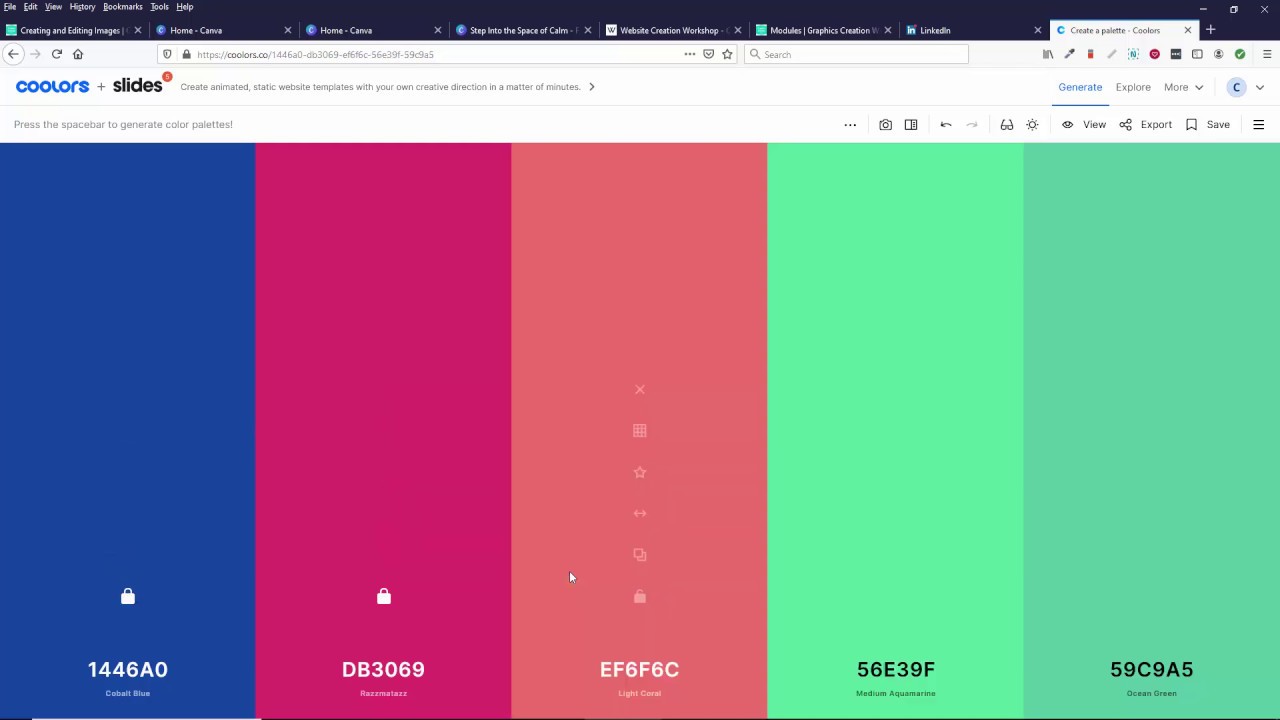The image size is (1280, 720).
Task: Unlock the Cobalt Blue color column
Action: click(x=128, y=596)
